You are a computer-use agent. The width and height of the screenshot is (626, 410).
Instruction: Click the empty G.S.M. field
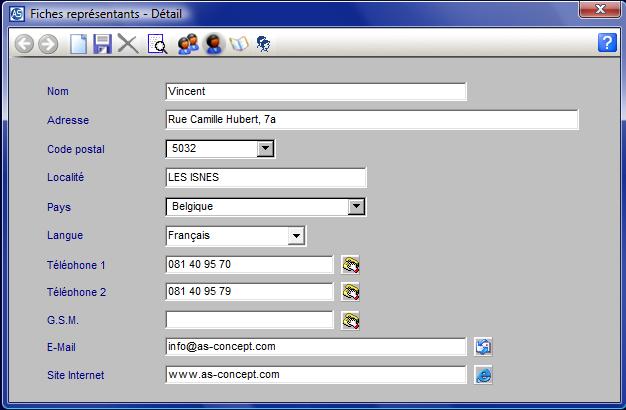pos(249,320)
